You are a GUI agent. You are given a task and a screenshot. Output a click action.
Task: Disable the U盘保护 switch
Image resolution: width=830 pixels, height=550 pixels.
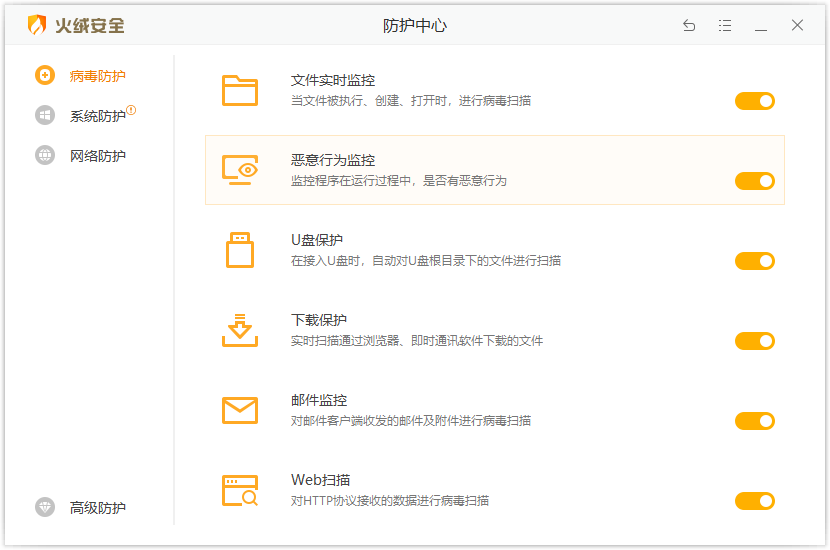click(754, 261)
